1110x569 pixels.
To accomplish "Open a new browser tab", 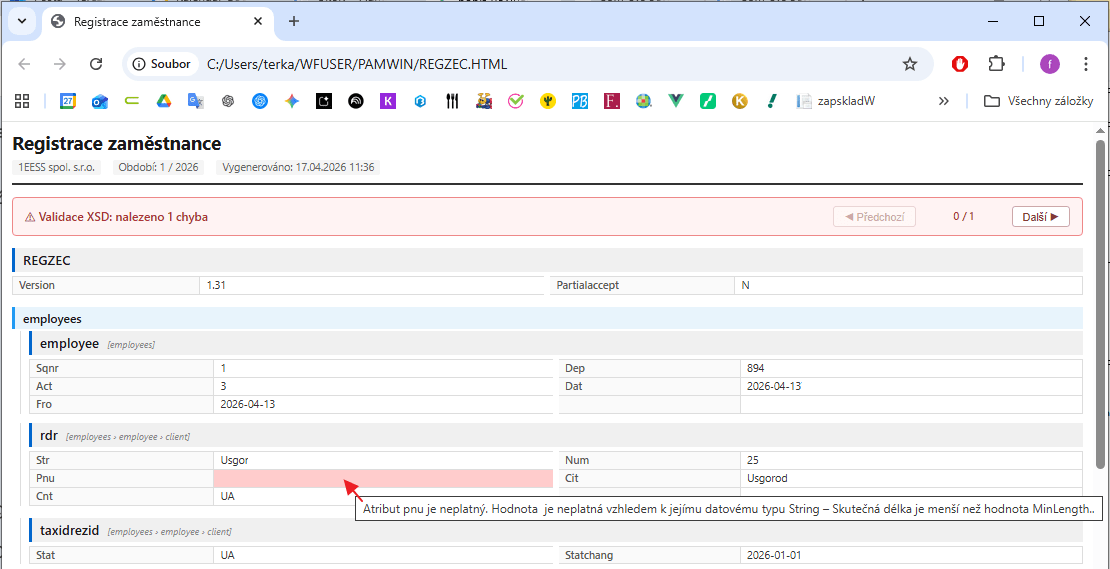I will [294, 21].
